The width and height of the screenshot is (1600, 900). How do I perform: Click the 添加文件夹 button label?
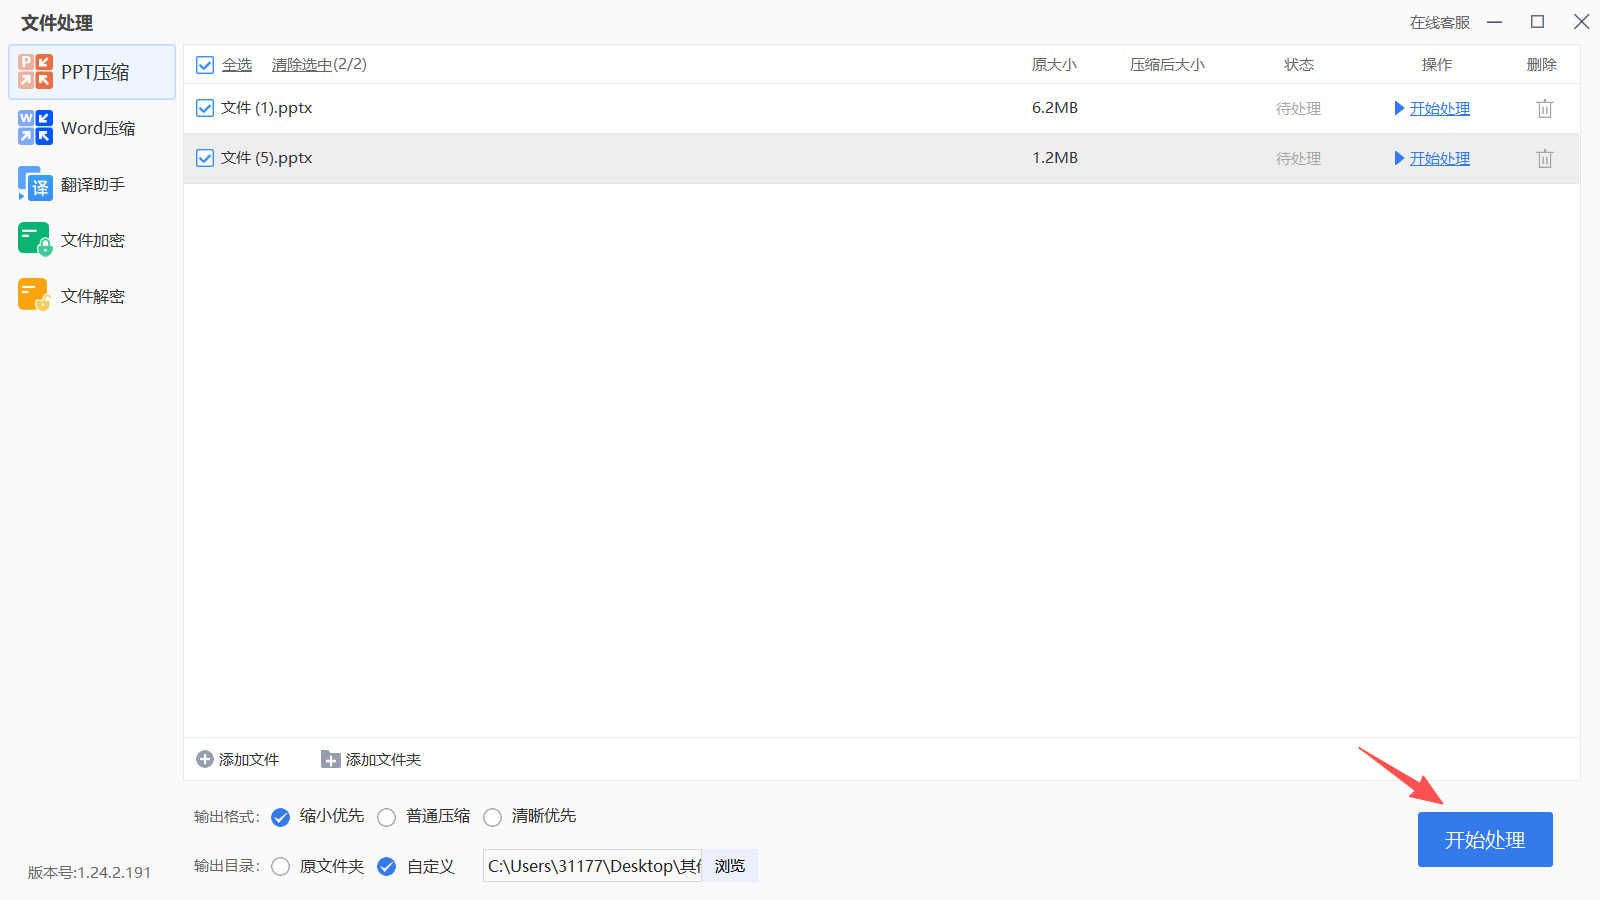(384, 760)
